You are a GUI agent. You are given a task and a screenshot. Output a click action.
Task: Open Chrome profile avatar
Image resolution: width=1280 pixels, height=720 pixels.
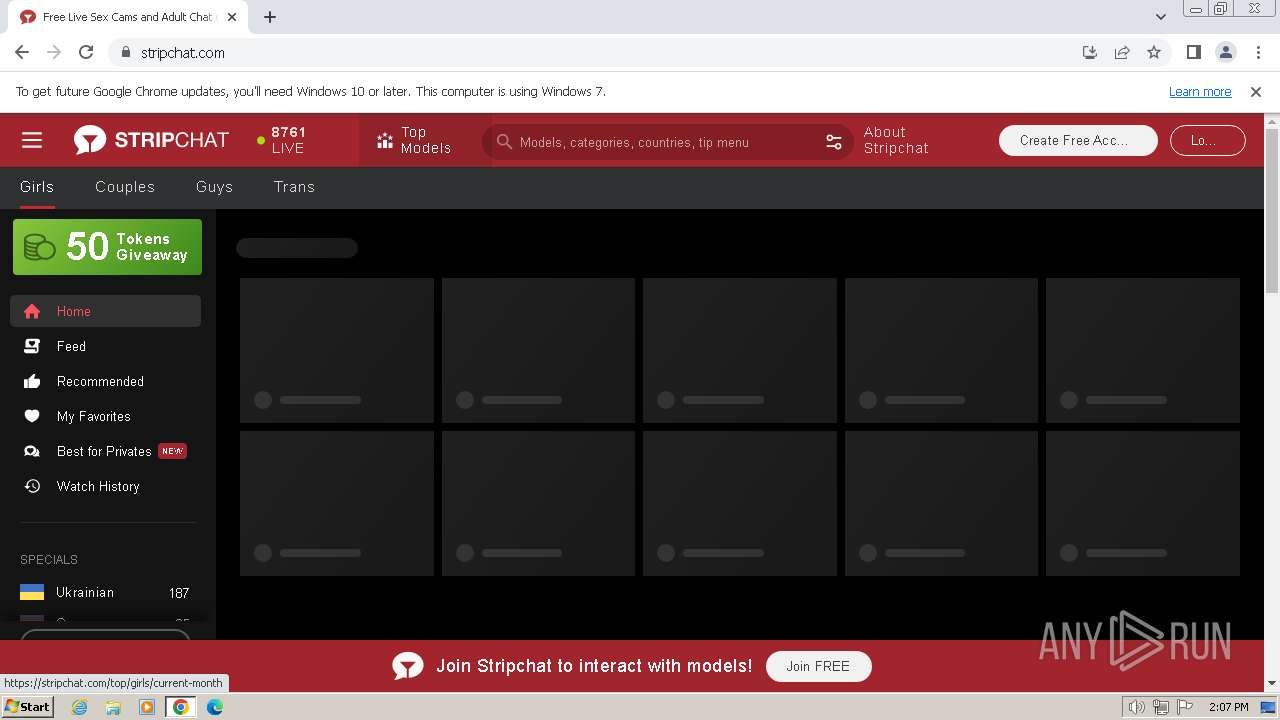pyautogui.click(x=1225, y=52)
